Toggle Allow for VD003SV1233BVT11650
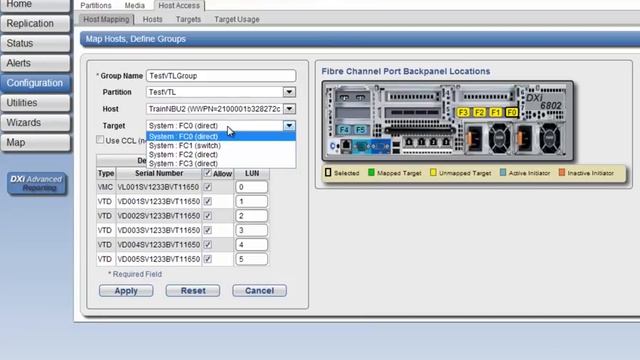640x360 pixels. point(208,230)
